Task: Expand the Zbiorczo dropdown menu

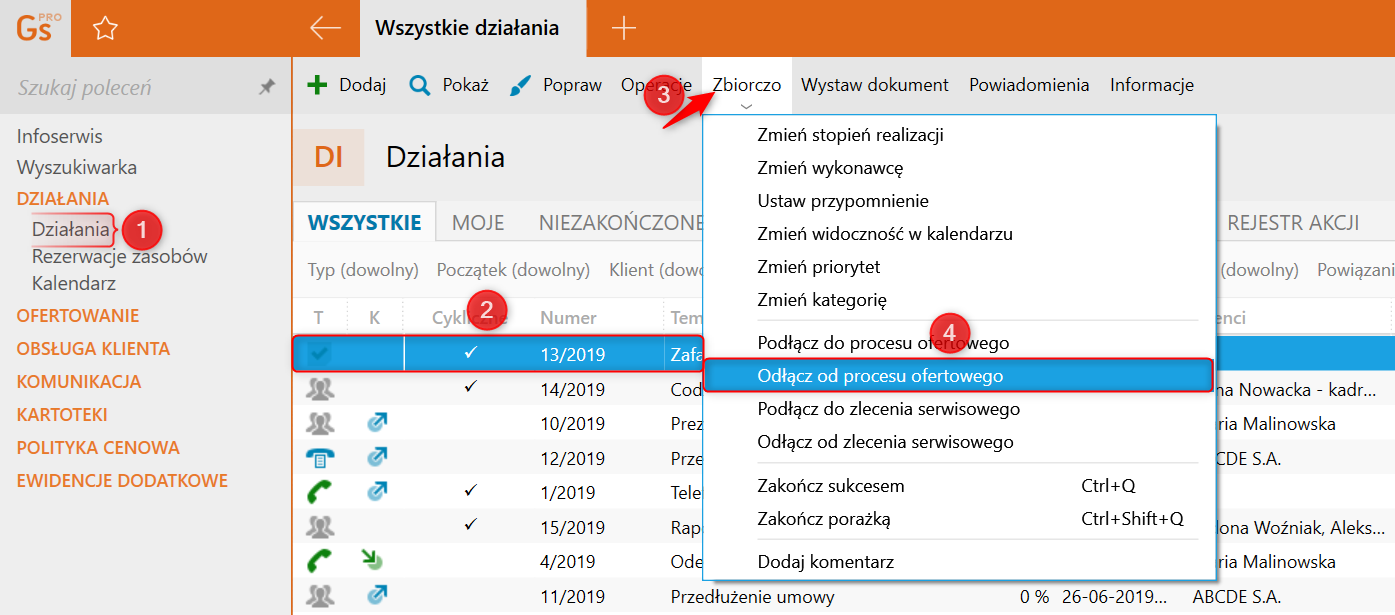Action: tap(746, 86)
